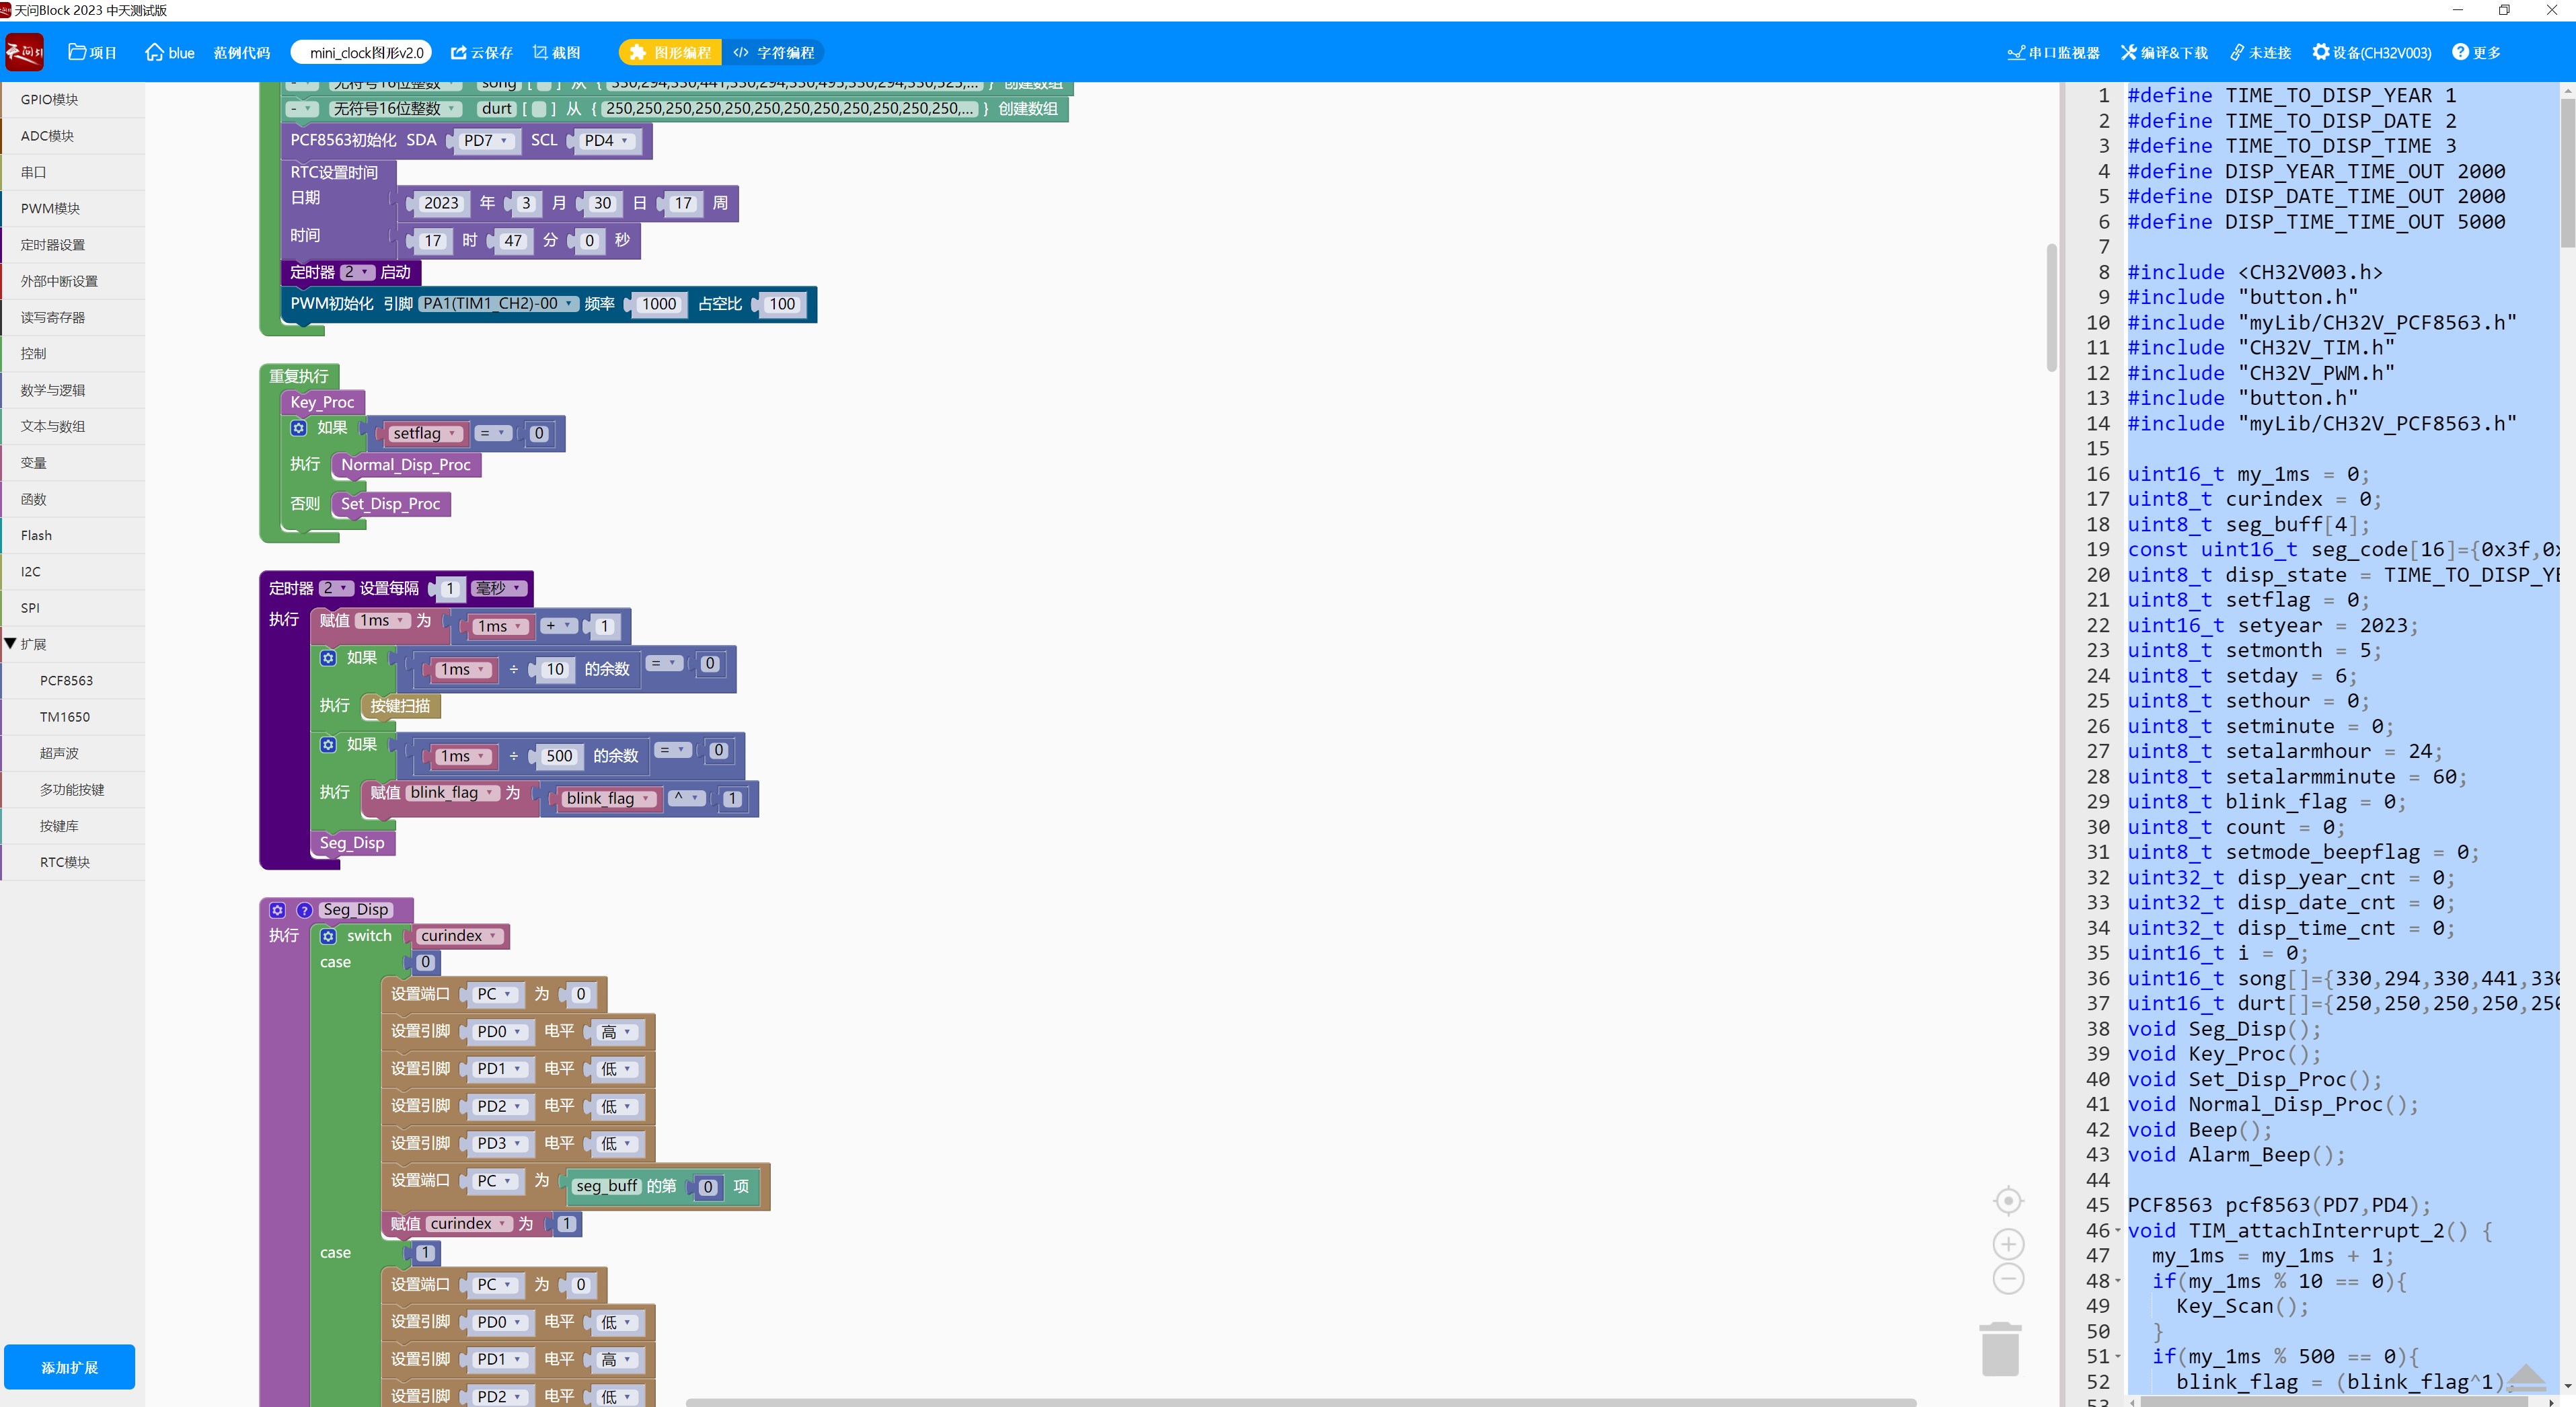Click duty cycle 100 field
The height and width of the screenshot is (1407, 2576).
coord(782,304)
